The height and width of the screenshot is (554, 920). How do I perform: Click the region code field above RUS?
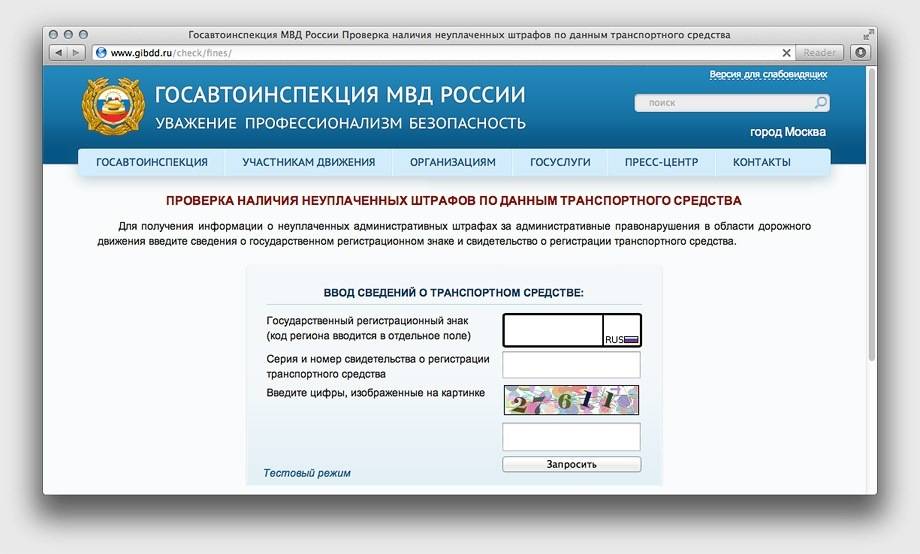(621, 325)
